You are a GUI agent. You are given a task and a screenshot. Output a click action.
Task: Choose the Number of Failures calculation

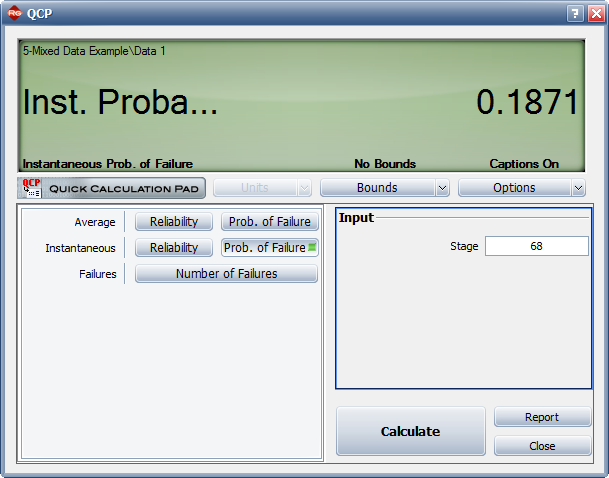[226, 274]
